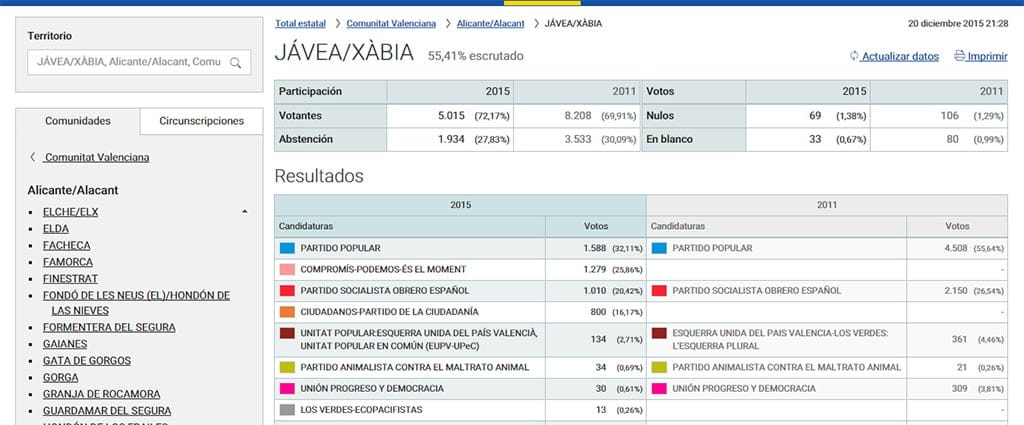Click the dark red Unitat Popular 2015 swatch
This screenshot has width=1024, height=425.
287,333
